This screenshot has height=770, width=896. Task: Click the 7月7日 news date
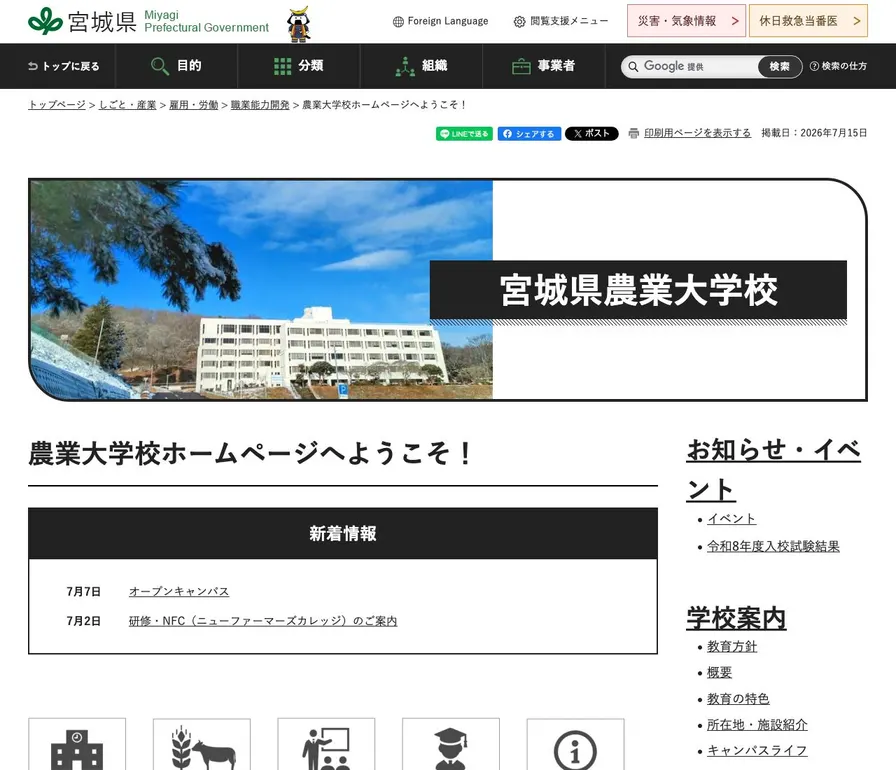pos(83,591)
